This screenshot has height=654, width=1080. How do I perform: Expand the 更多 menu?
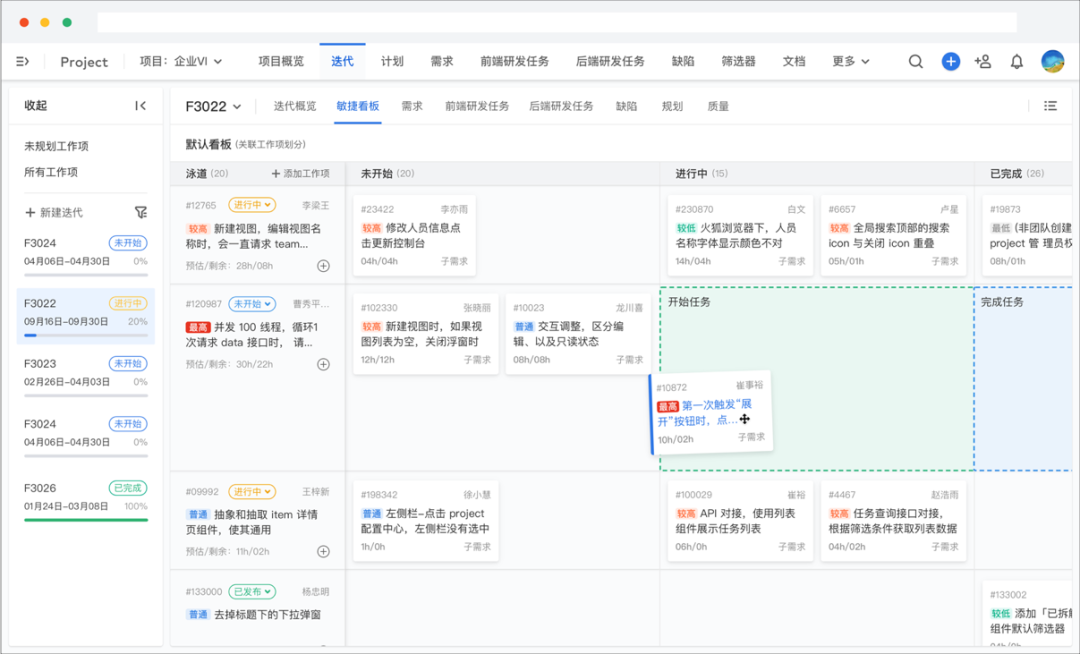pos(851,62)
